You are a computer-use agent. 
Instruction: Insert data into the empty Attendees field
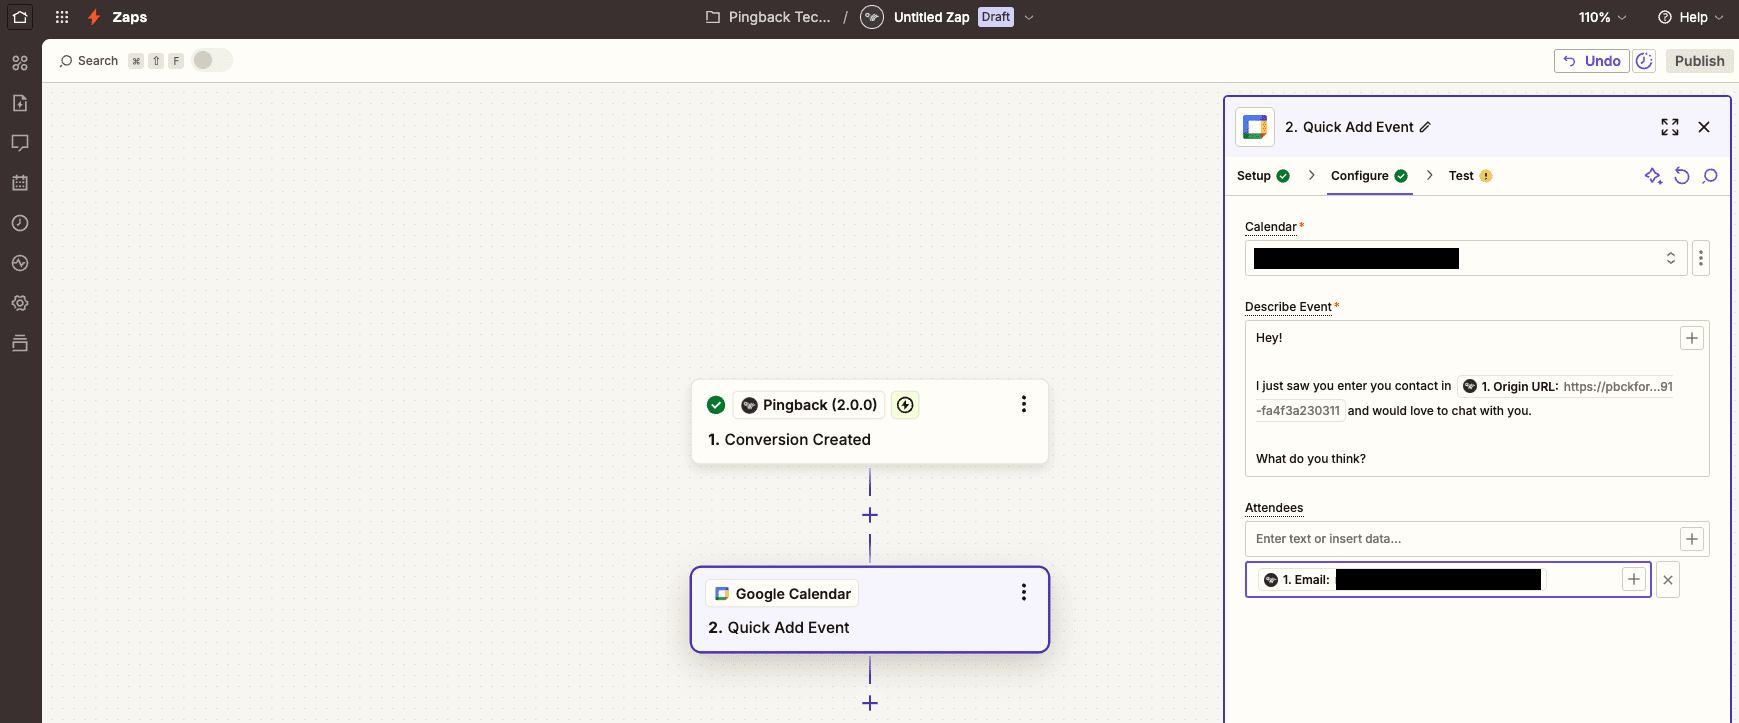(1691, 539)
